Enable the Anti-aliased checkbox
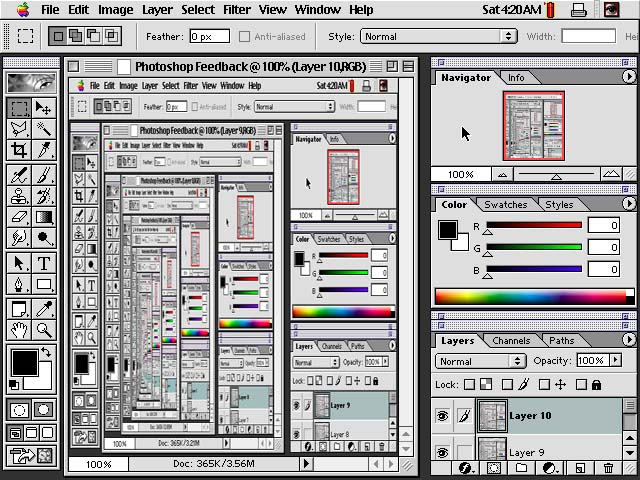Screen dimensions: 640x480 pos(244,37)
